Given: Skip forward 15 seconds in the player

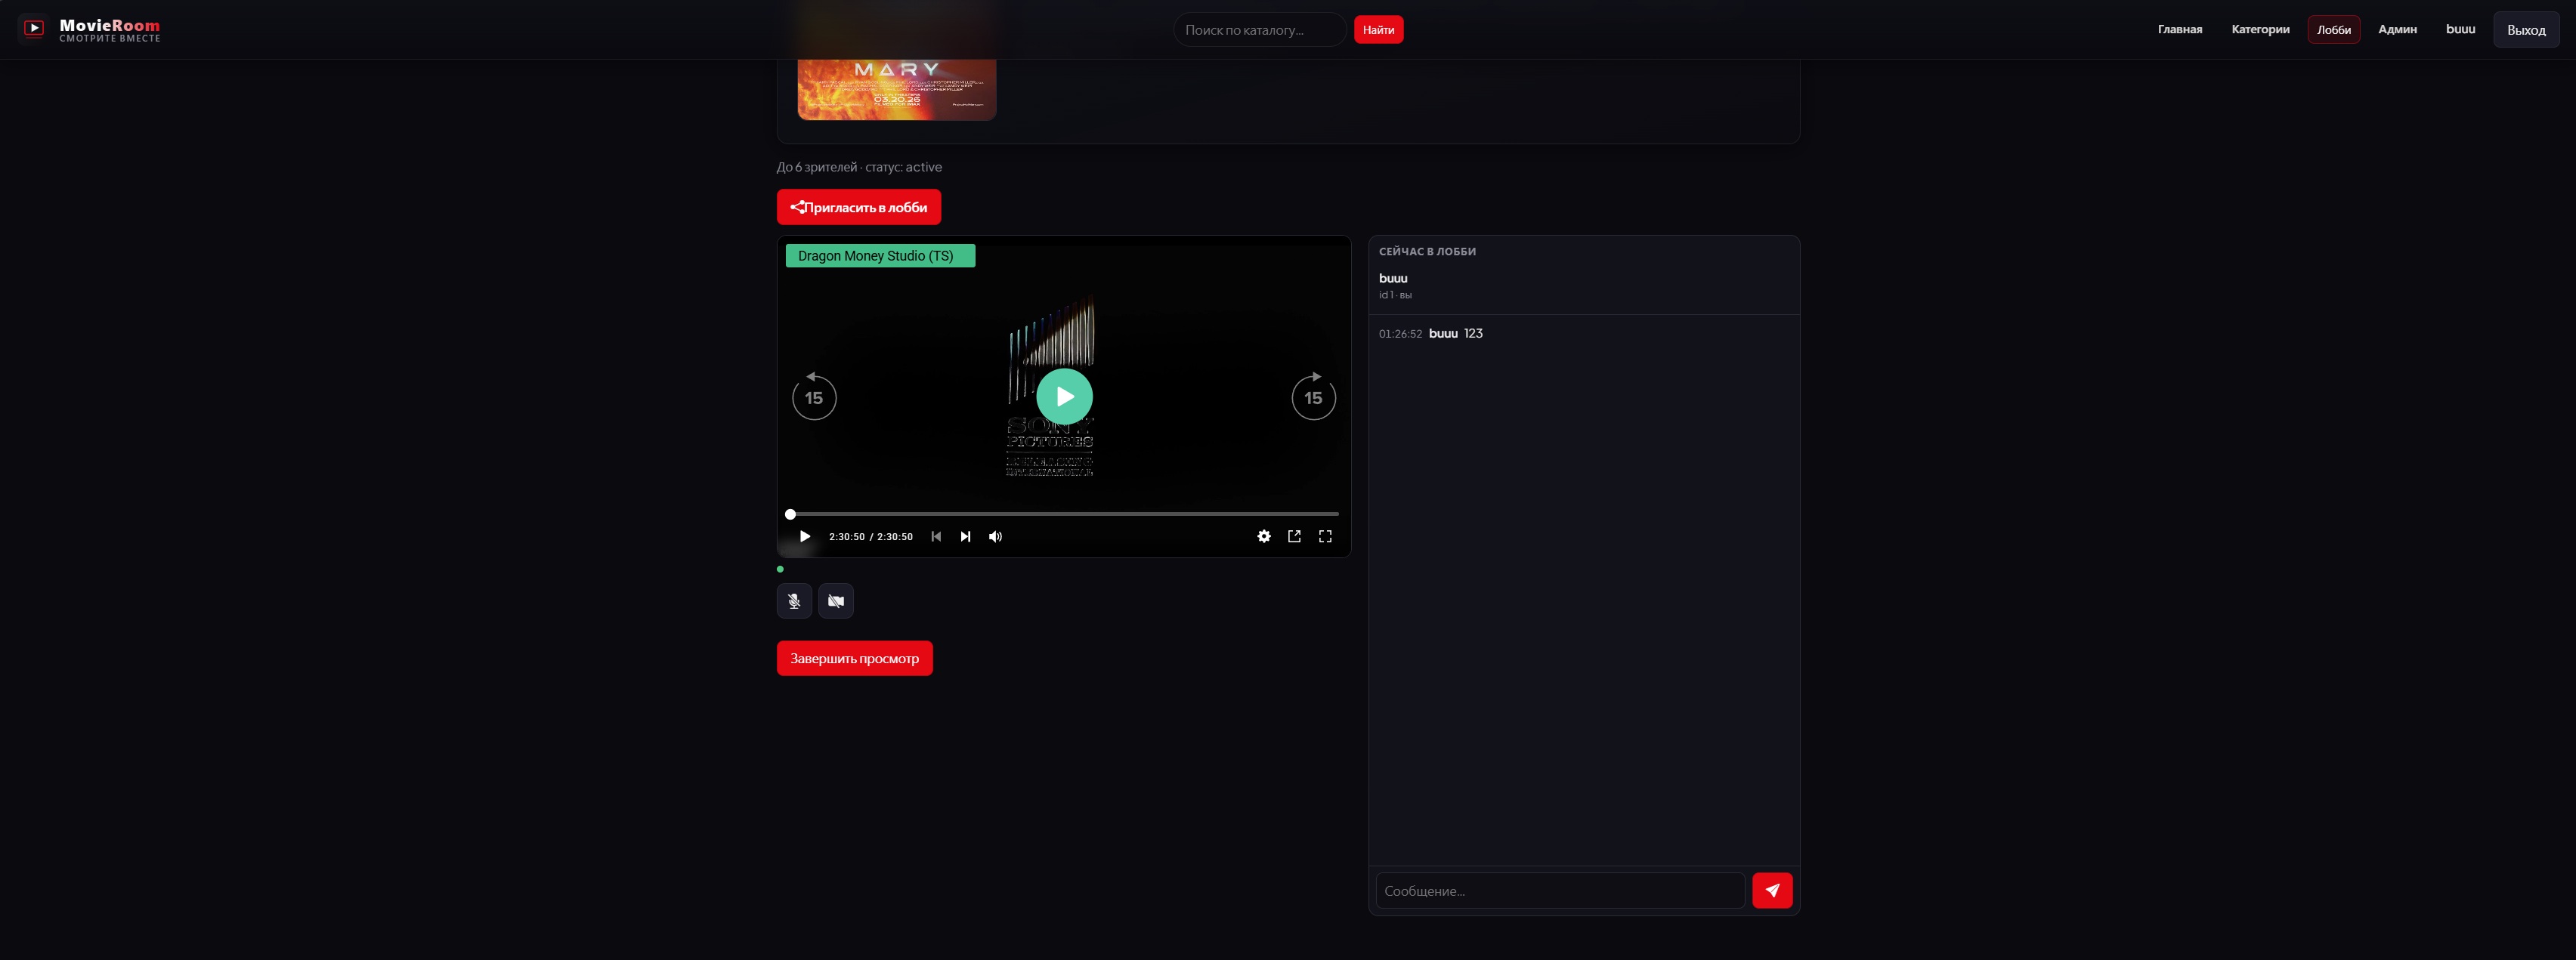Looking at the screenshot, I should pos(1313,396).
